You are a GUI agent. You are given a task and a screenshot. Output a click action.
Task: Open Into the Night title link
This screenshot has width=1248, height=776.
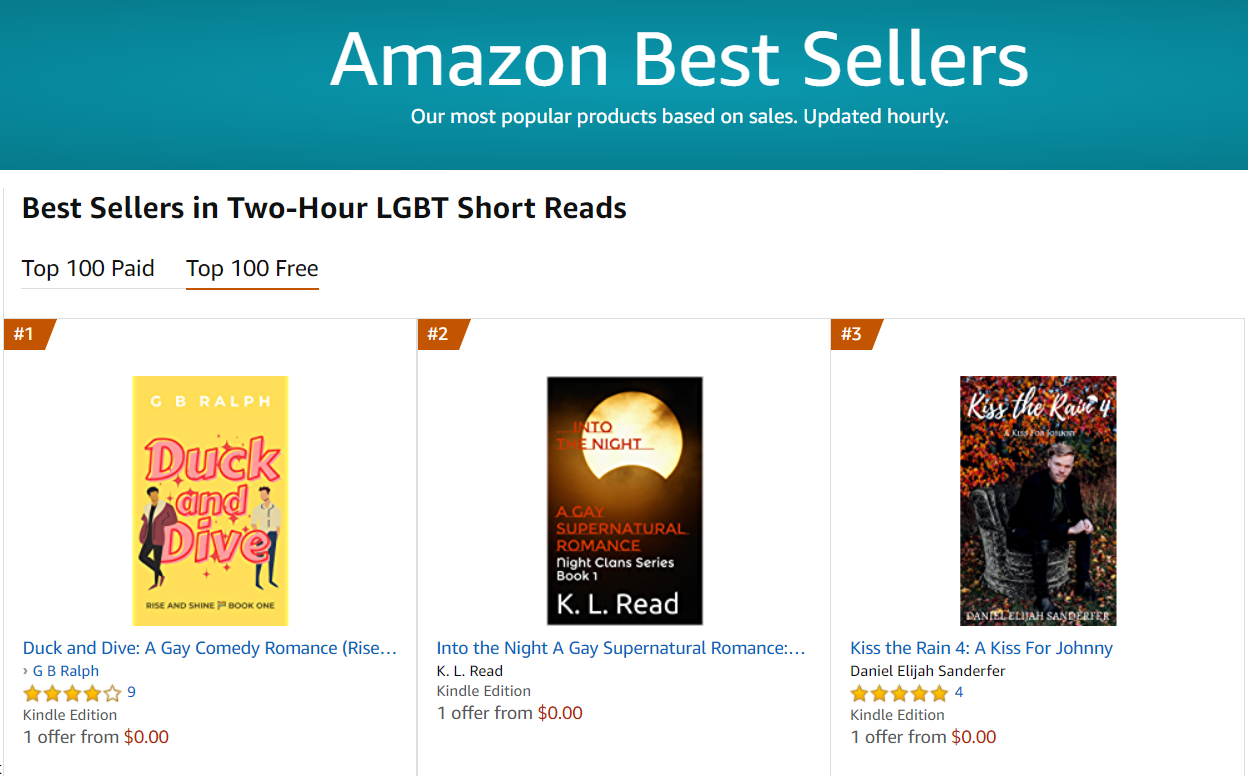click(621, 648)
